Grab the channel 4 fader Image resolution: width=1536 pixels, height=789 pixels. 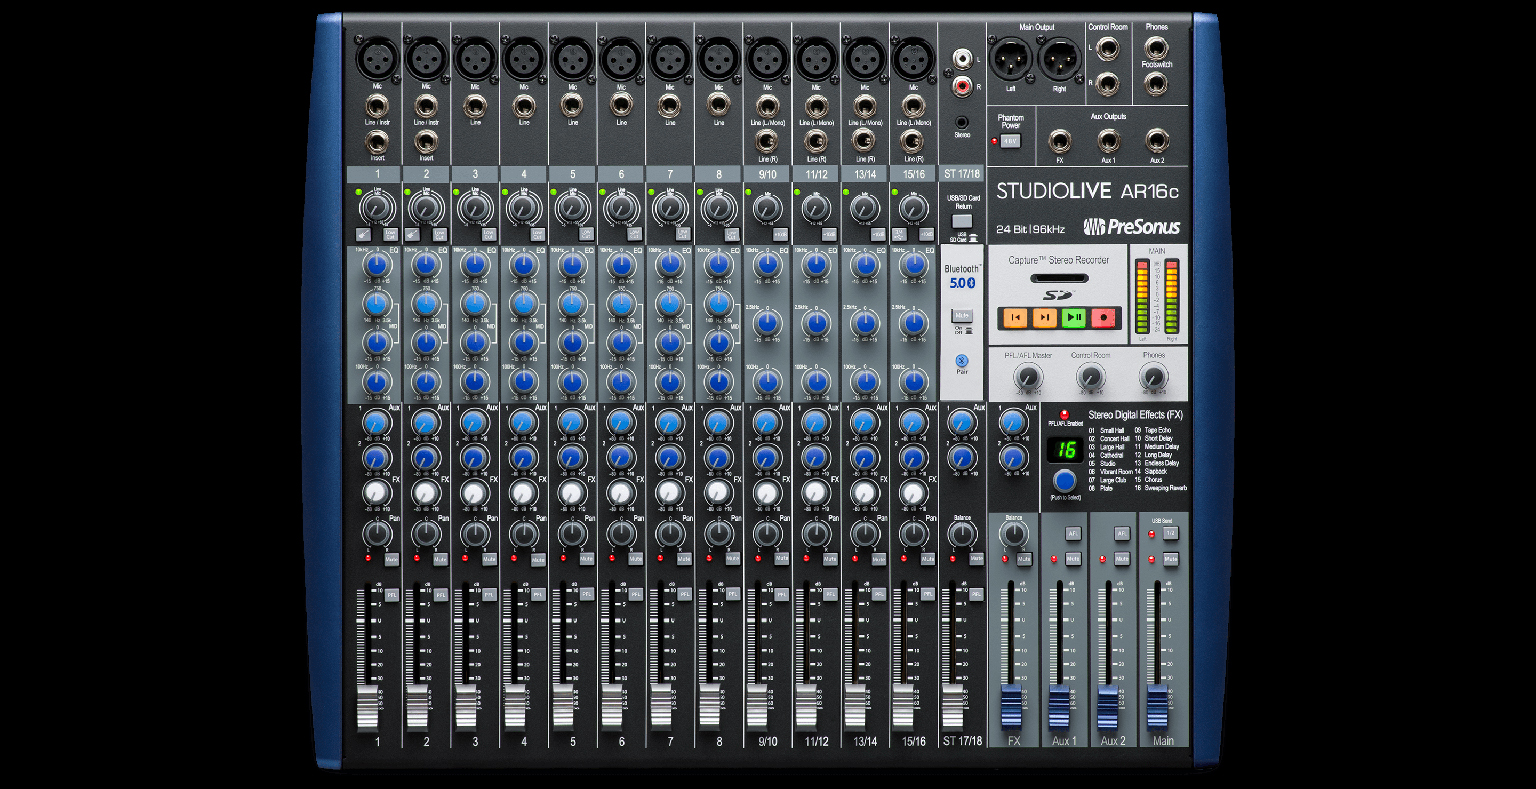click(x=515, y=706)
